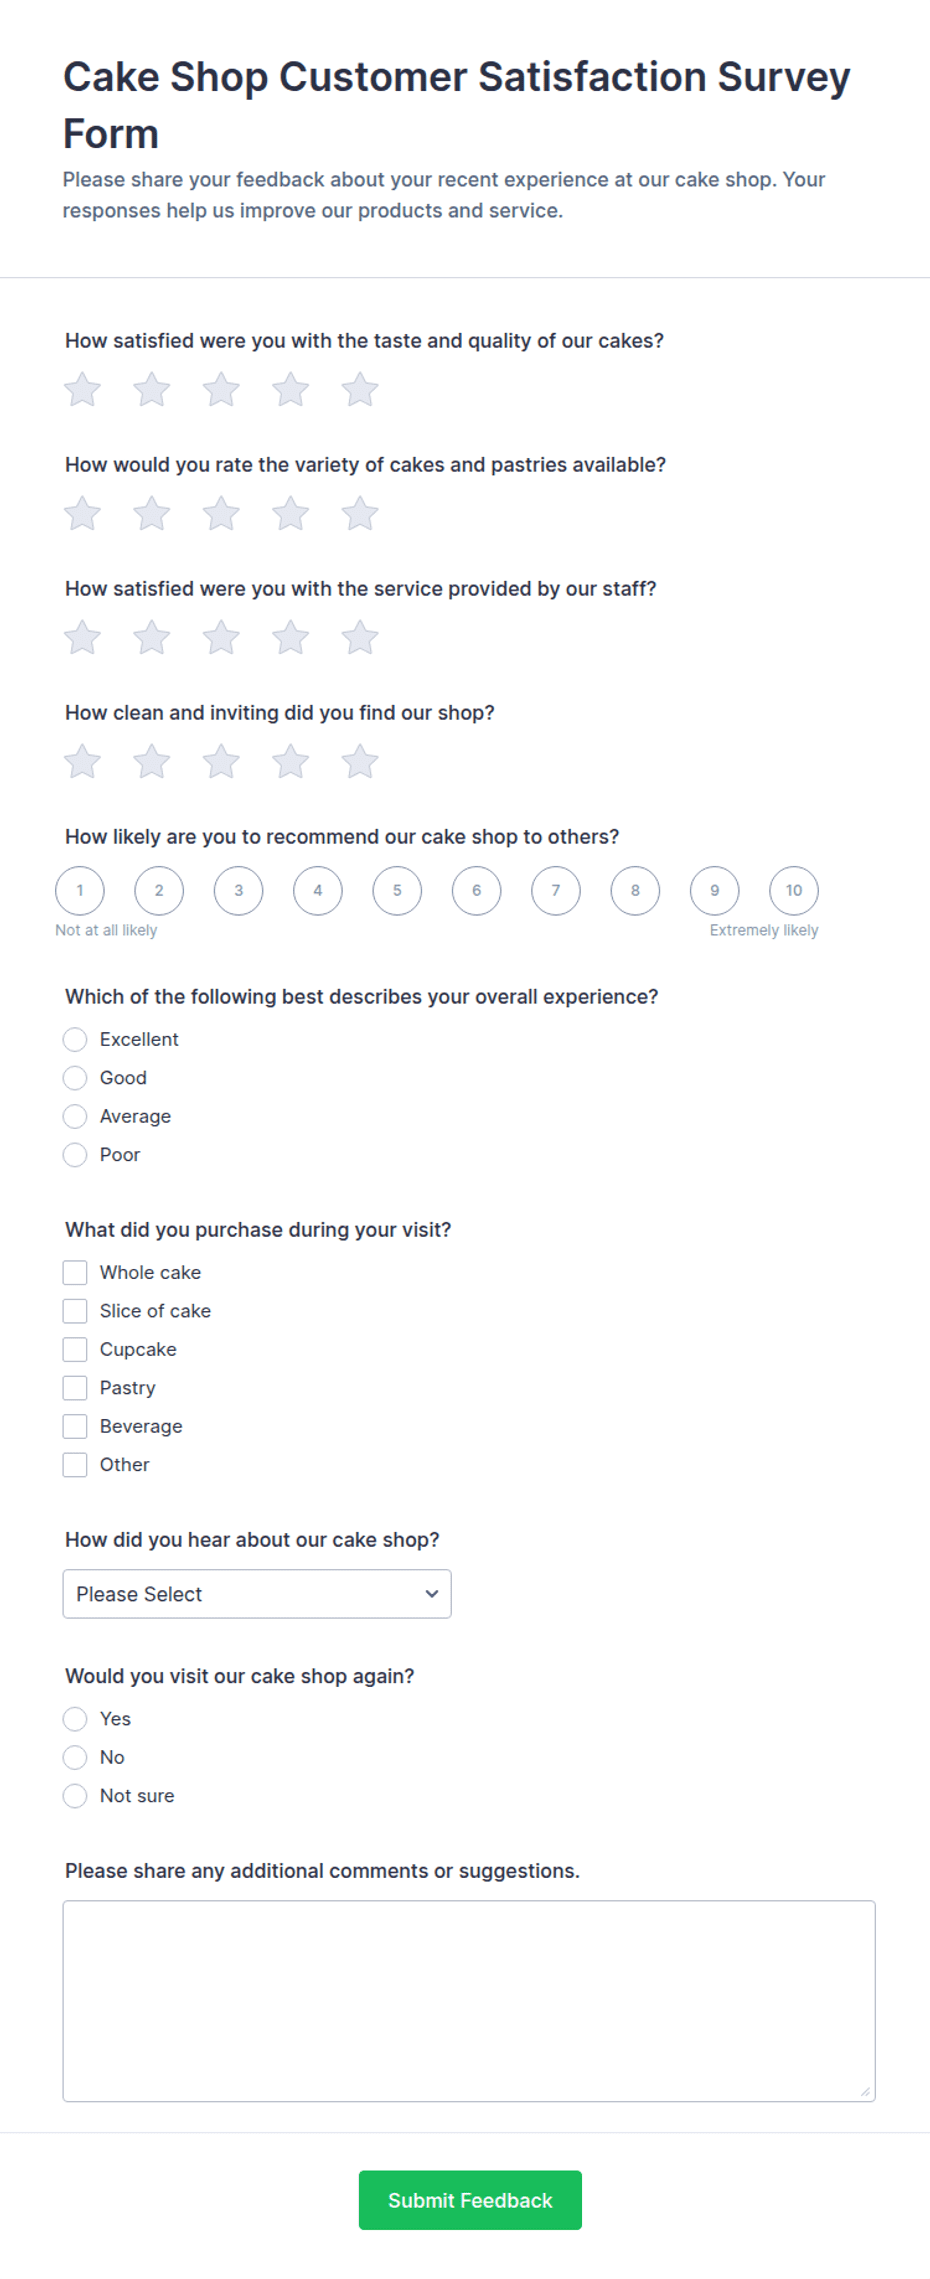Select Excellent for overall experience

pyautogui.click(x=75, y=1040)
